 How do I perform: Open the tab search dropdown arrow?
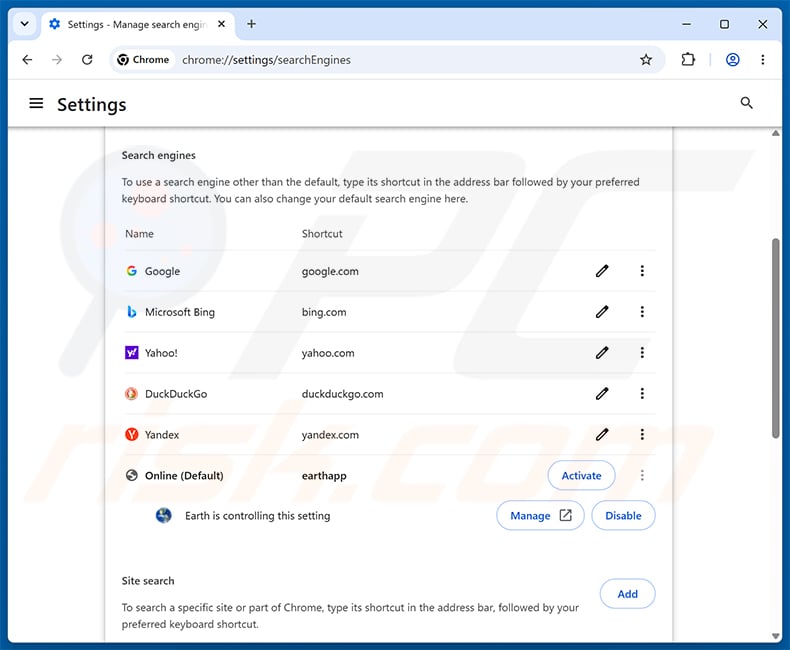pos(24,24)
